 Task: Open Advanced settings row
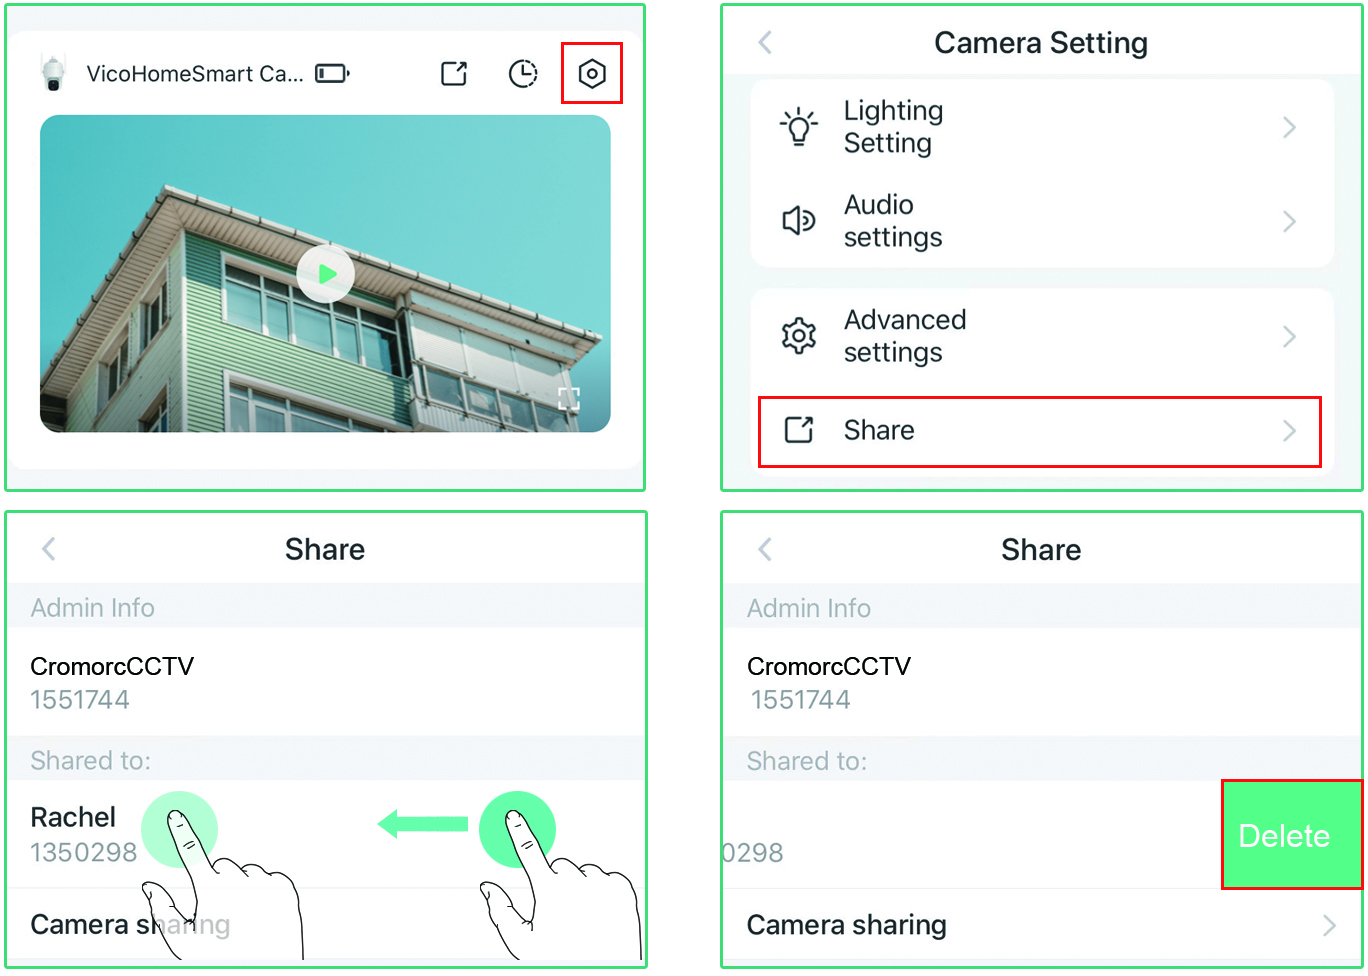tap(1042, 336)
